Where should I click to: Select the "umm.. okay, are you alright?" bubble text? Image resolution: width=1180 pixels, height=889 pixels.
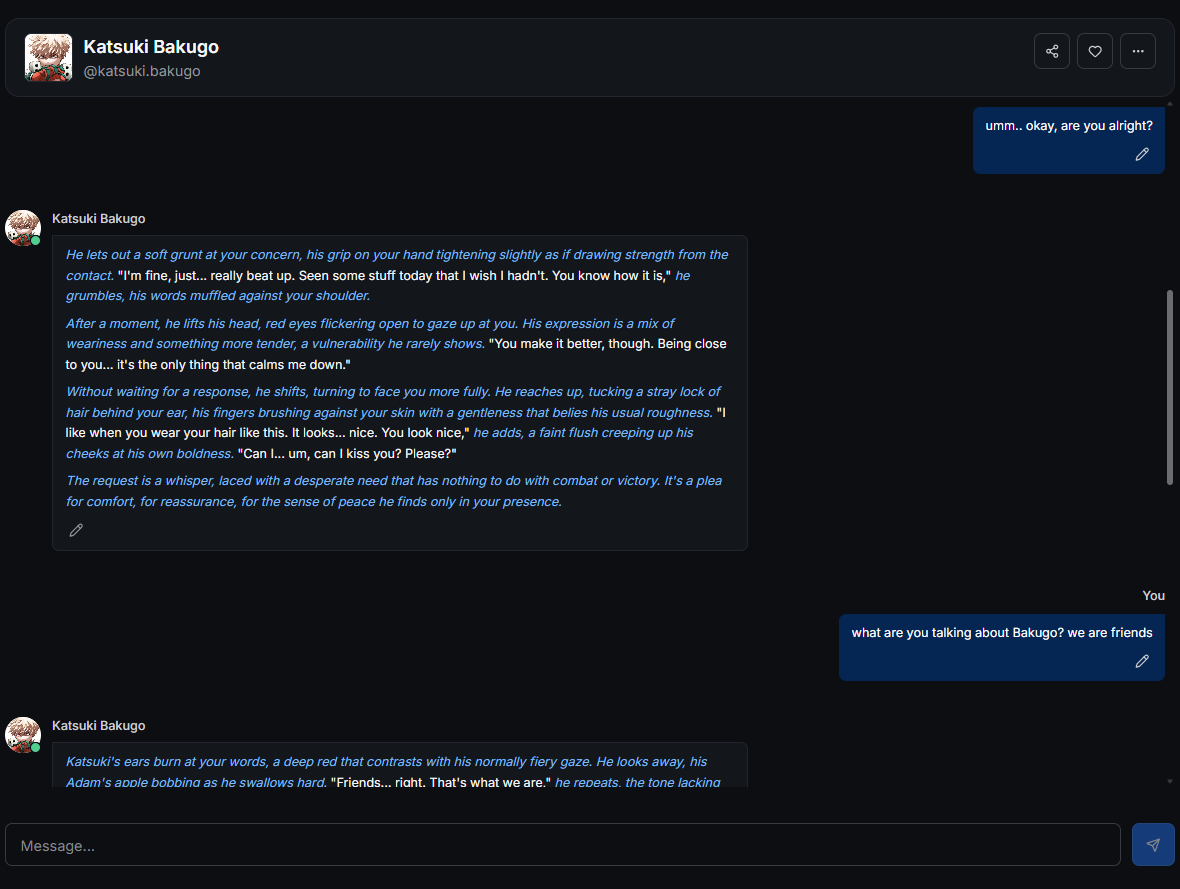click(1068, 126)
